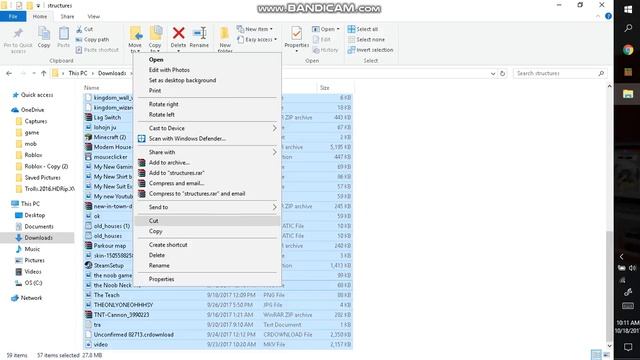Viewport: 640px width, 360px height.
Task: Click the ribbon Cut scissors icon
Action: pos(79,29)
